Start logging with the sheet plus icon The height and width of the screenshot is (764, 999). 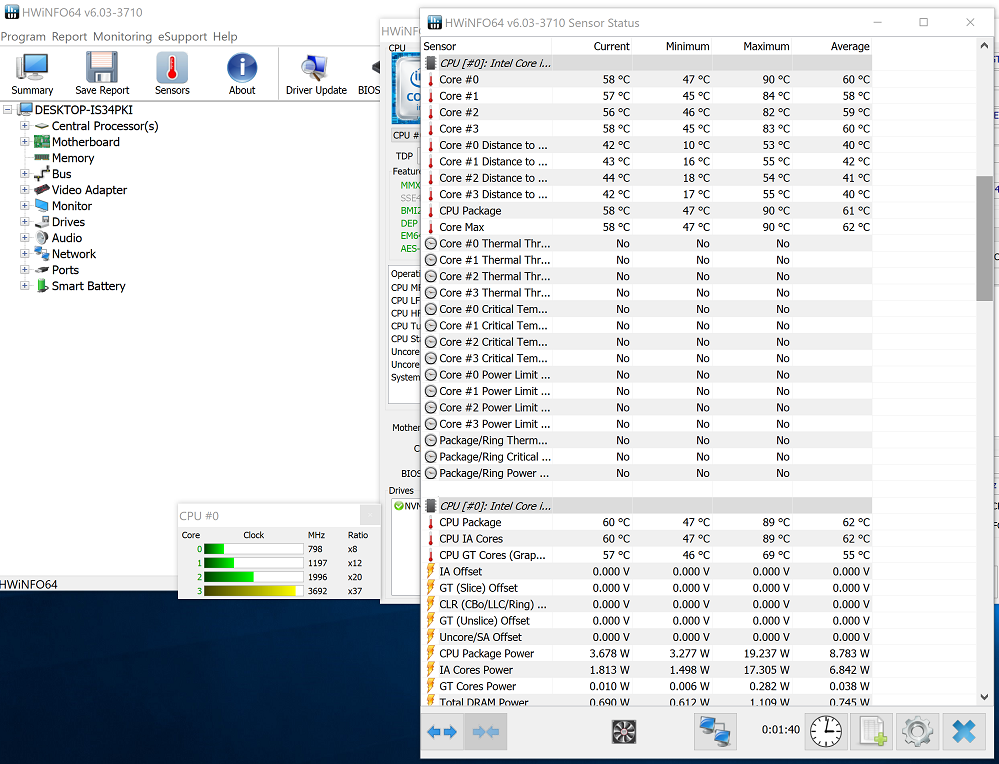point(872,732)
